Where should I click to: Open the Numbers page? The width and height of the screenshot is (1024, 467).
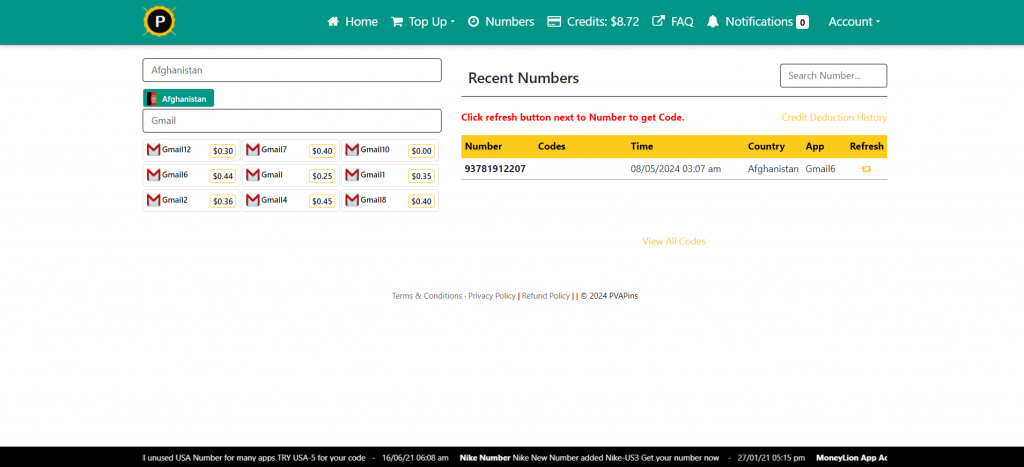(x=502, y=22)
